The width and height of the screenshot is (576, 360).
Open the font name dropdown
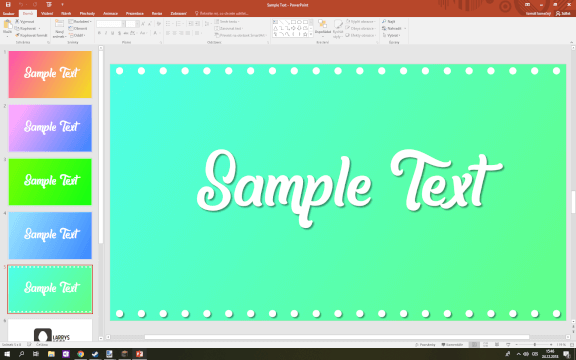[x=123, y=24]
